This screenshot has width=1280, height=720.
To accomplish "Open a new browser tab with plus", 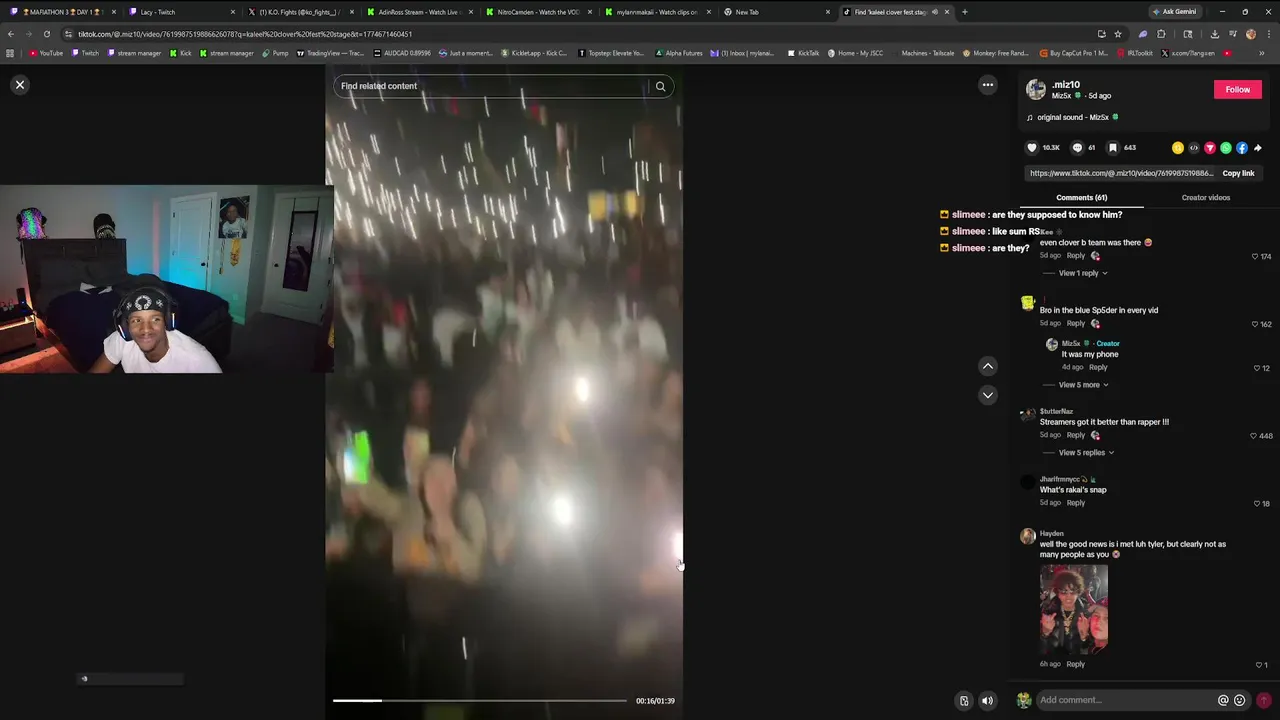I will coord(965,12).
